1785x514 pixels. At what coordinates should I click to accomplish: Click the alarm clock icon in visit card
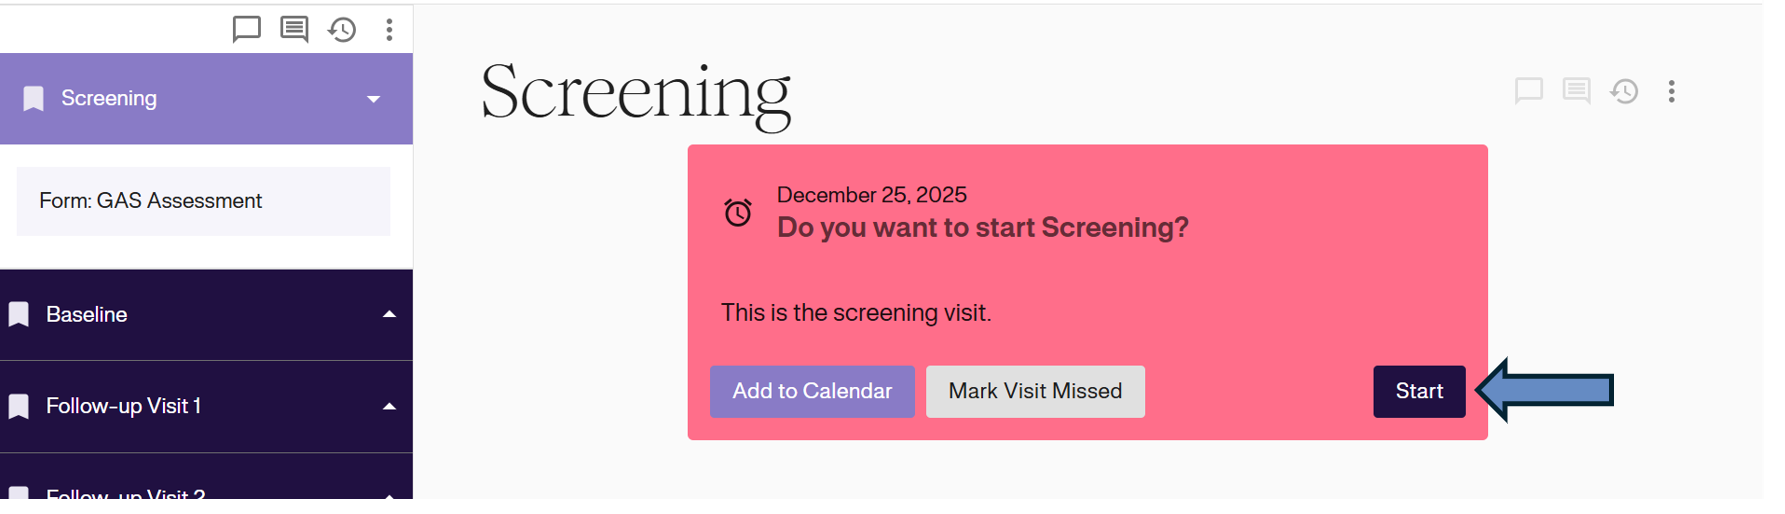tap(738, 212)
